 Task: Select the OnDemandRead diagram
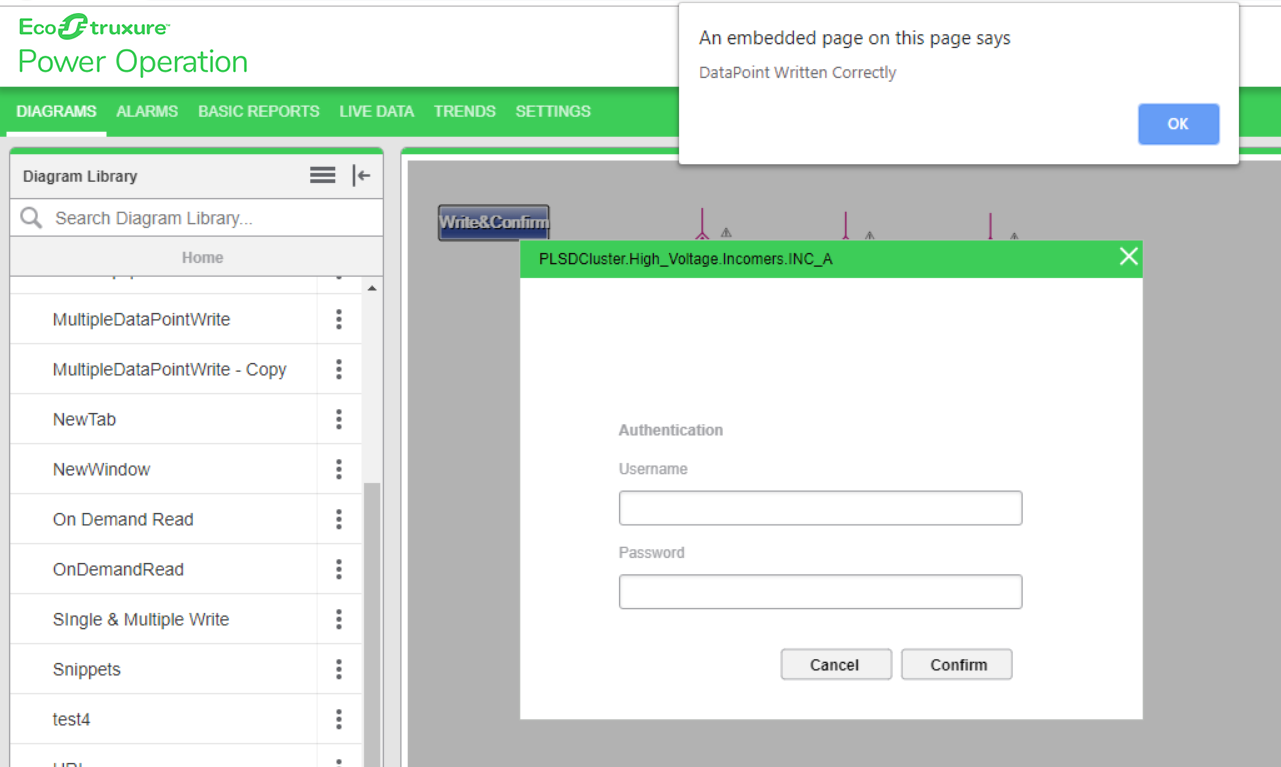118,570
